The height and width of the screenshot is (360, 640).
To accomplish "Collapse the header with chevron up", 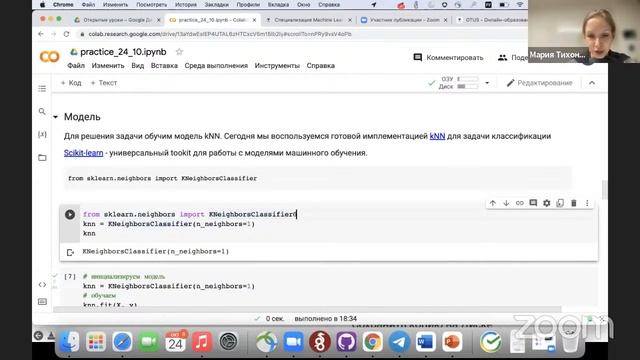I will coord(592,83).
